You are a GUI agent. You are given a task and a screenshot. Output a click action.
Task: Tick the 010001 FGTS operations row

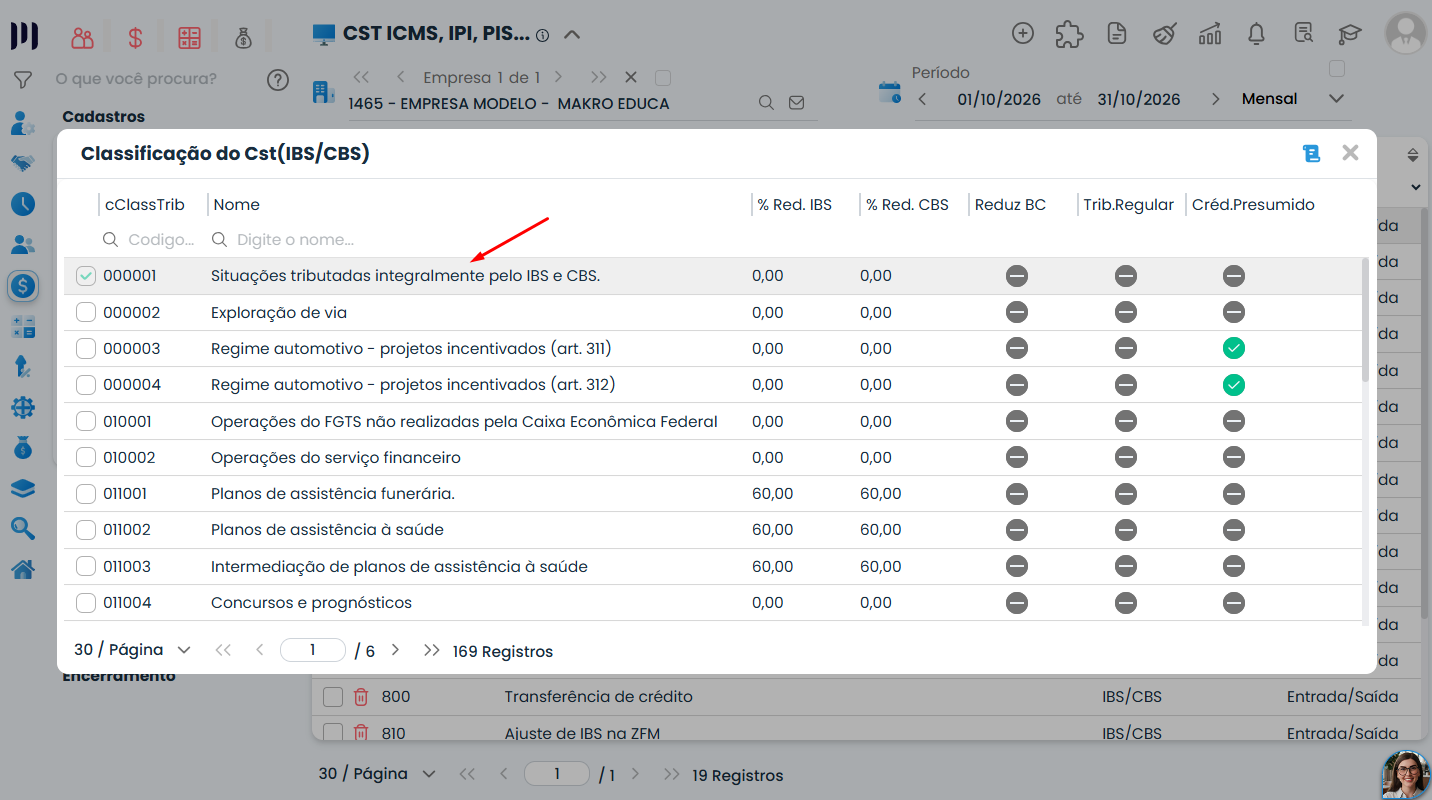(86, 422)
